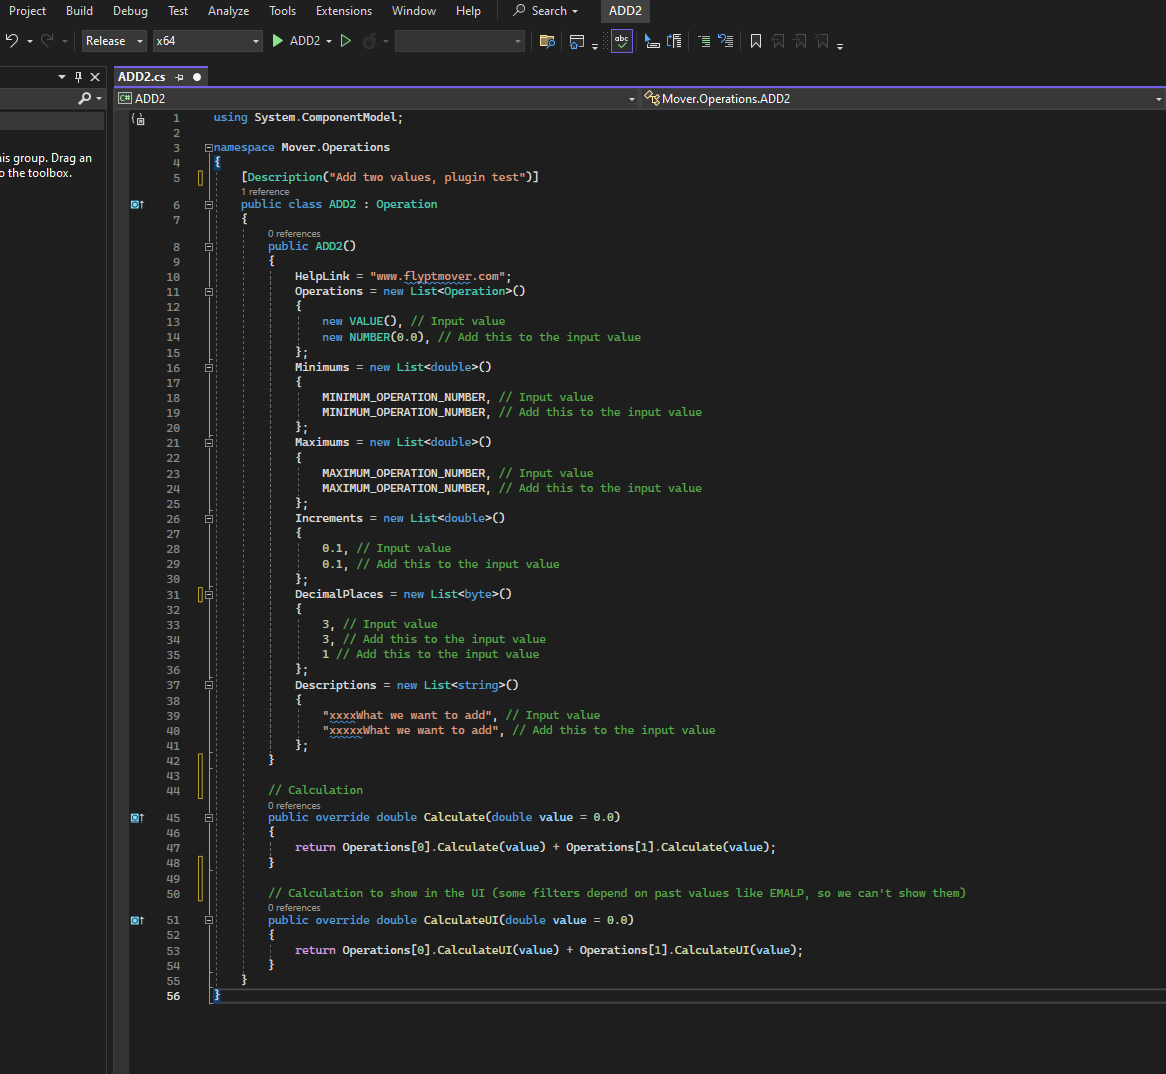The width and height of the screenshot is (1166, 1074).
Task: Open the Project menu
Action: (x=27, y=10)
